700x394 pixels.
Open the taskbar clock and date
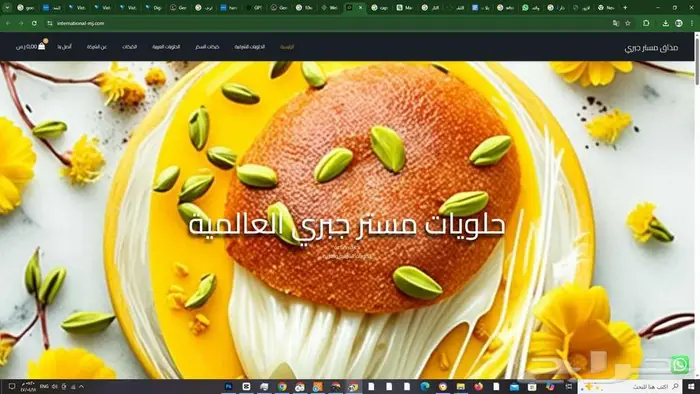pos(28,386)
